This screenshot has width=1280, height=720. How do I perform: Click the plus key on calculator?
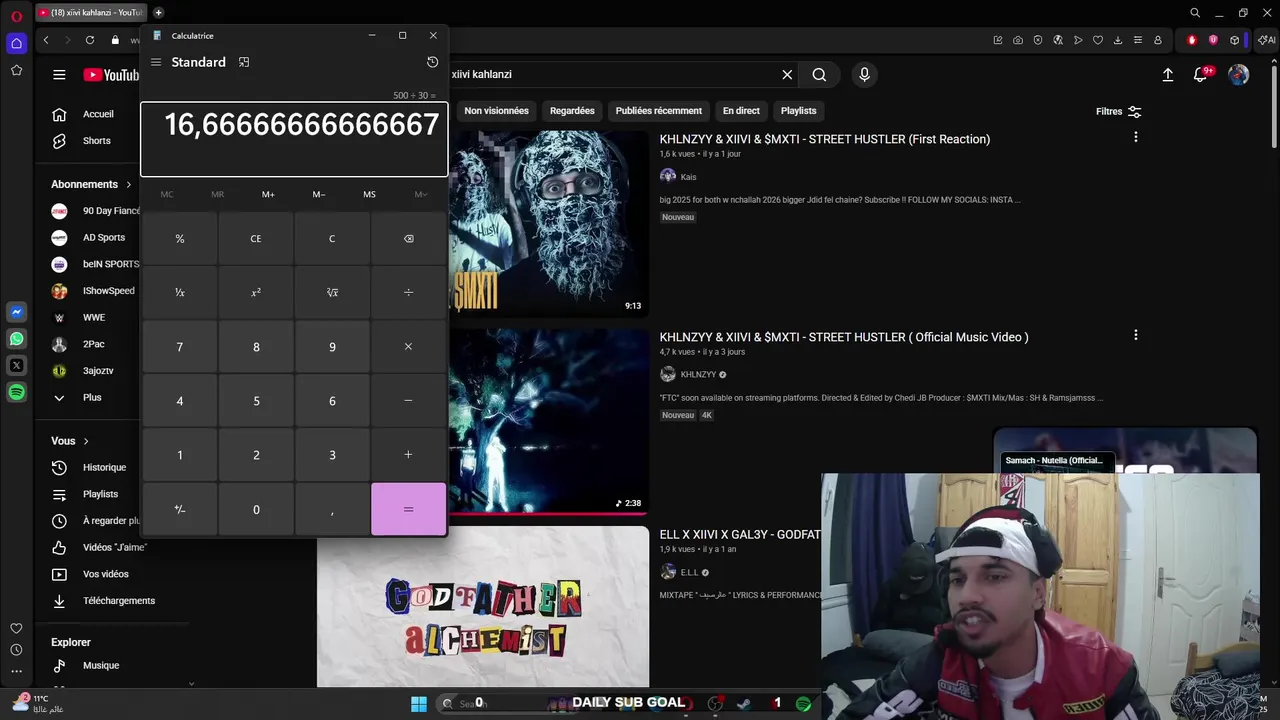point(408,455)
